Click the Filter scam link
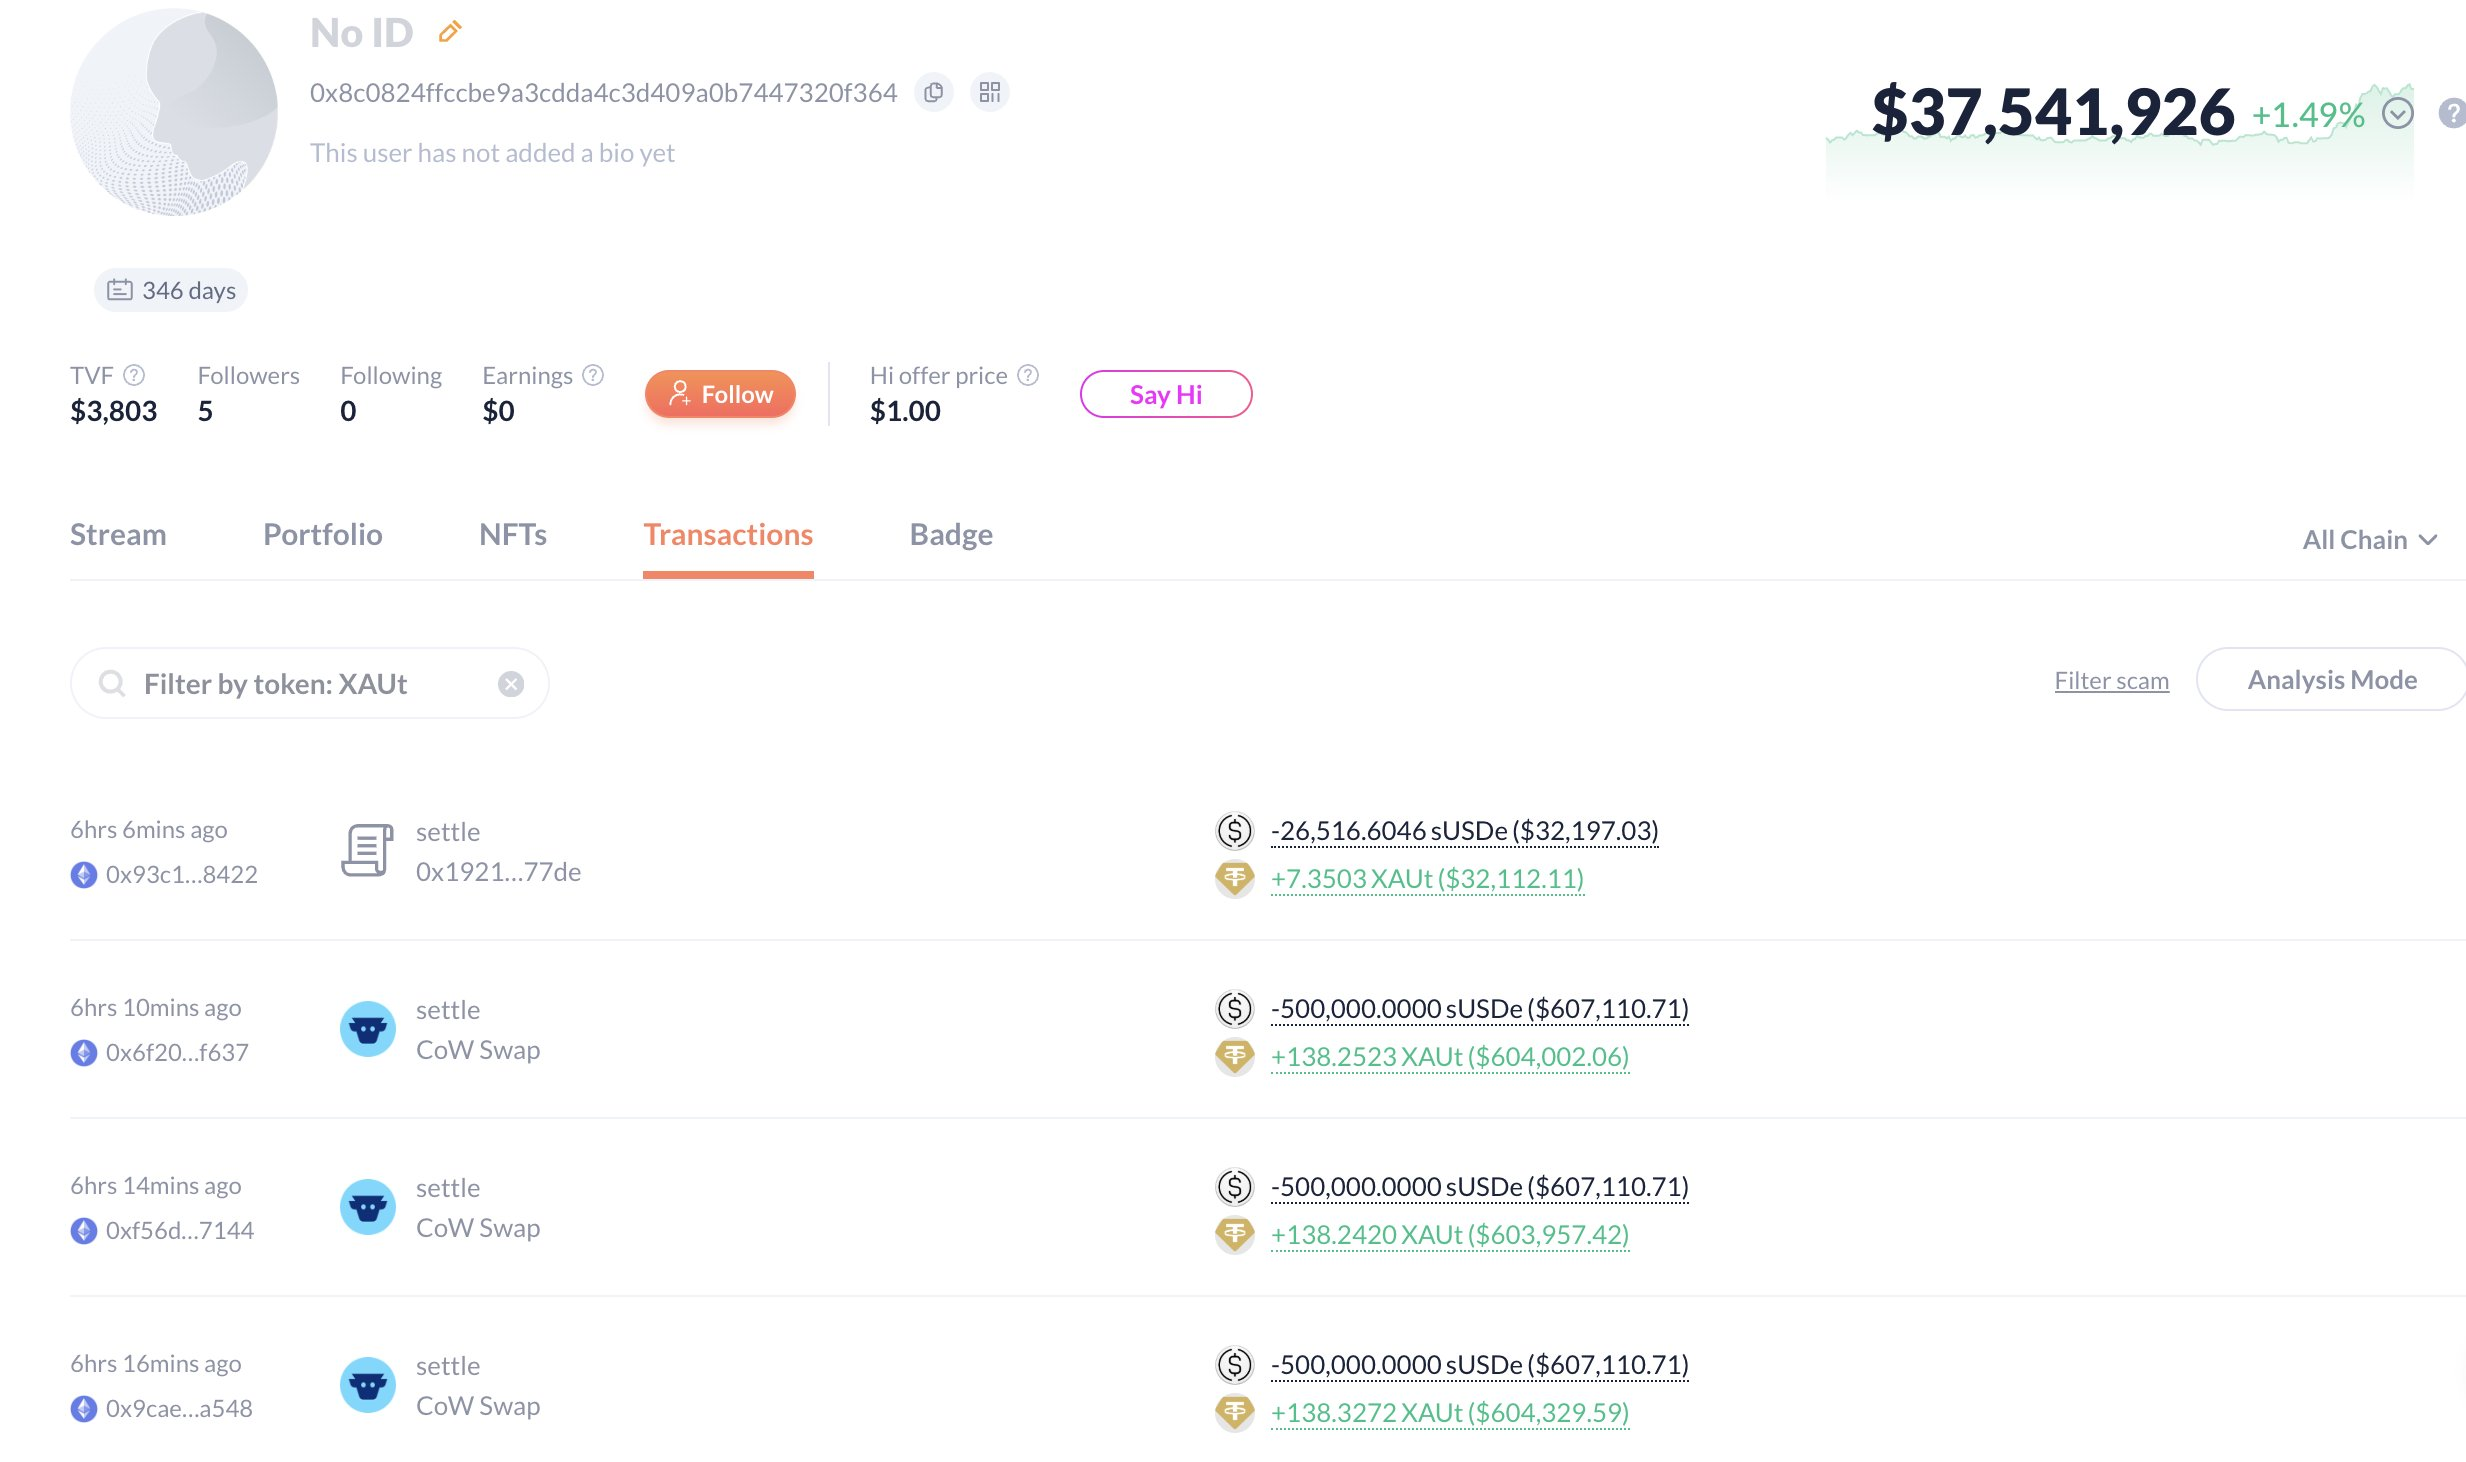Screen dimensions: 2466x1462 click(2111, 681)
